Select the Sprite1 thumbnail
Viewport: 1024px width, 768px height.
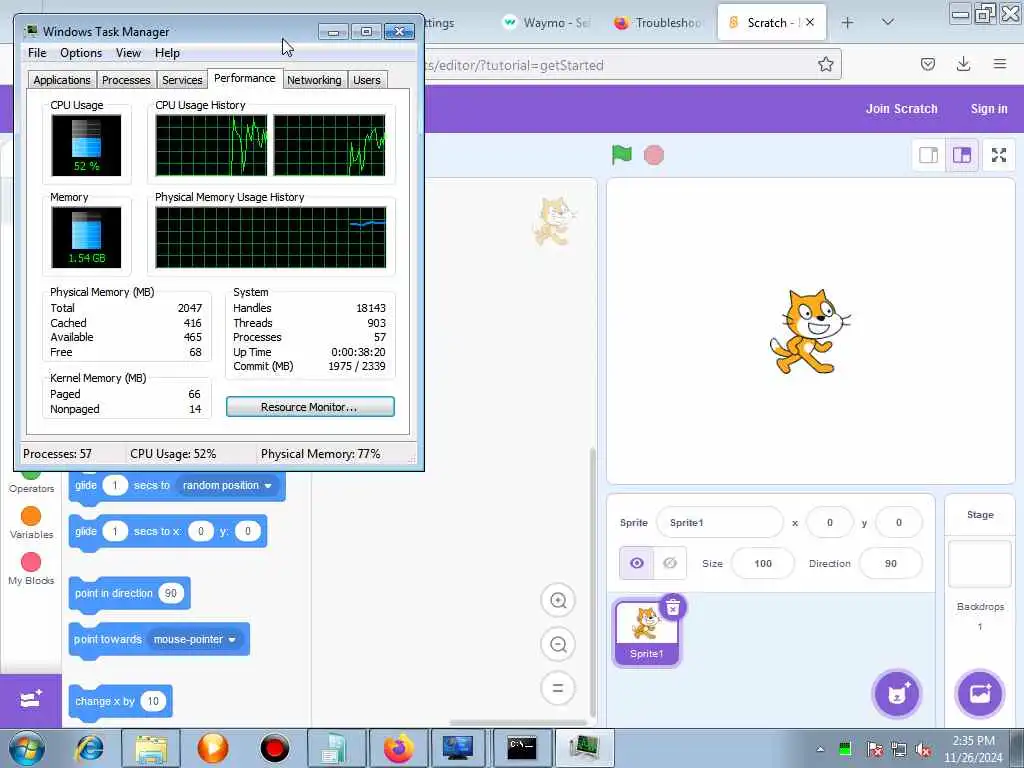tap(646, 632)
